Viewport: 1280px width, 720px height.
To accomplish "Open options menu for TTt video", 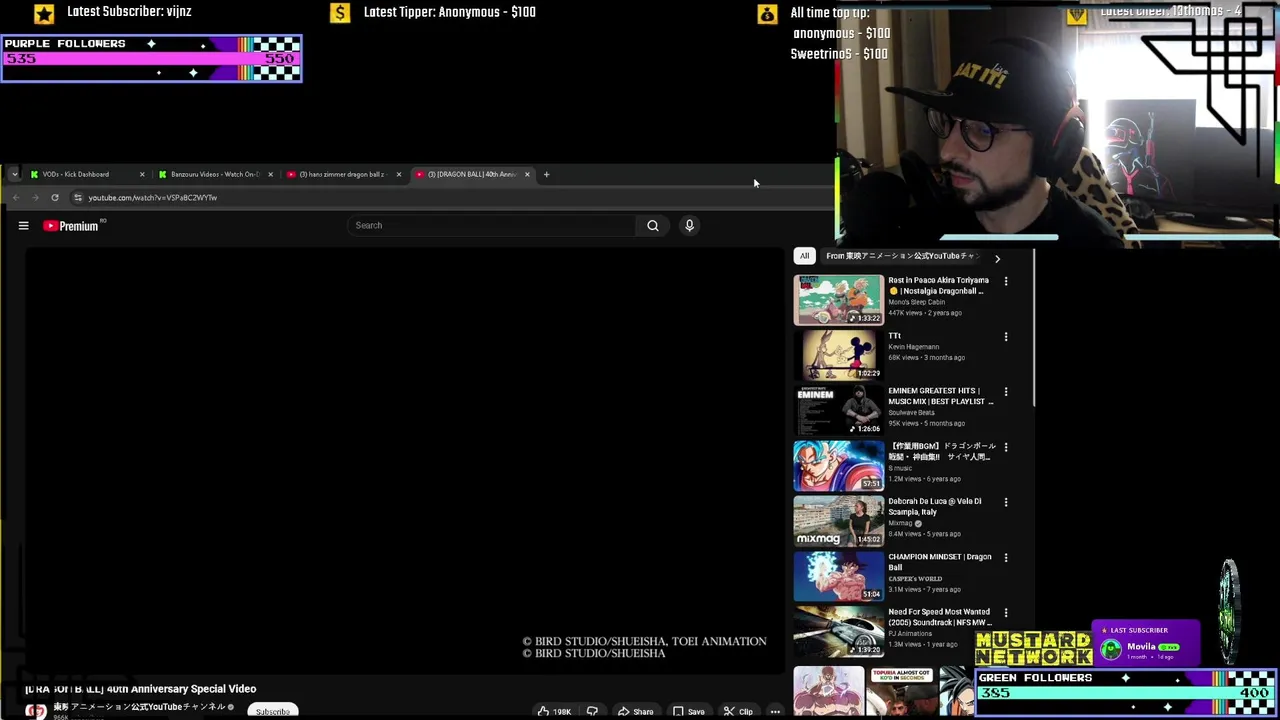I will pos(1006,337).
